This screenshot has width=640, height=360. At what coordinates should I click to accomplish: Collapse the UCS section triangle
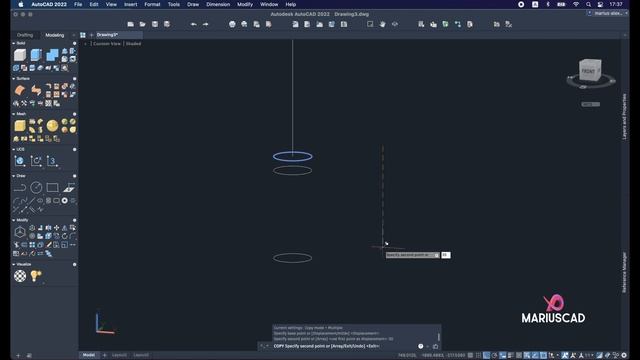tap(13, 150)
